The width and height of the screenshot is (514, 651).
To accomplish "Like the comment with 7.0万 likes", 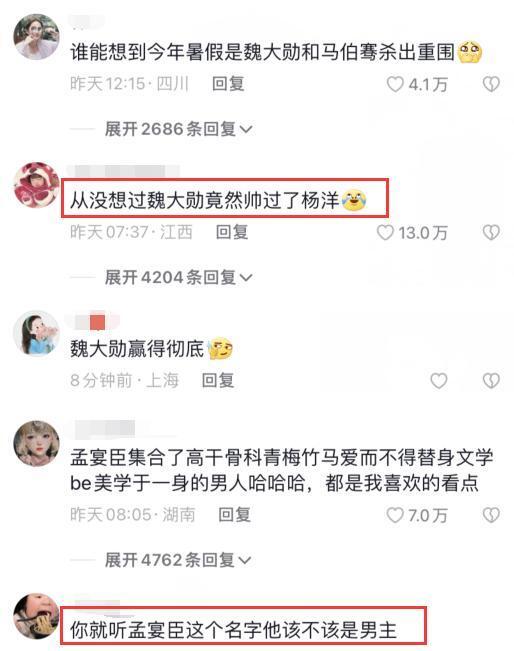I will [x=395, y=515].
